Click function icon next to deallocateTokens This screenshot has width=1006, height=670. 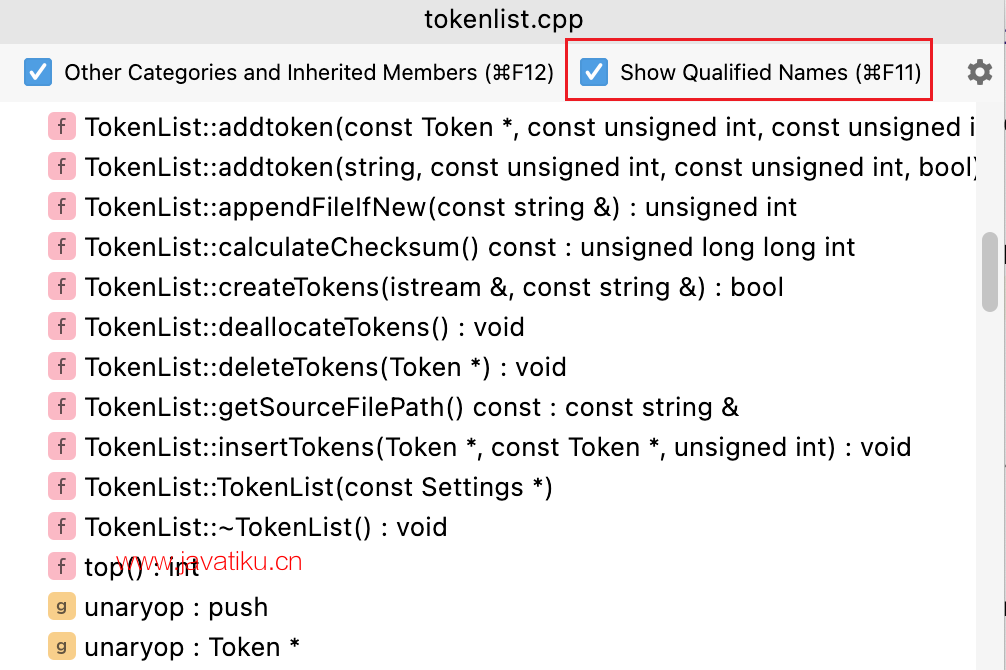point(62,327)
